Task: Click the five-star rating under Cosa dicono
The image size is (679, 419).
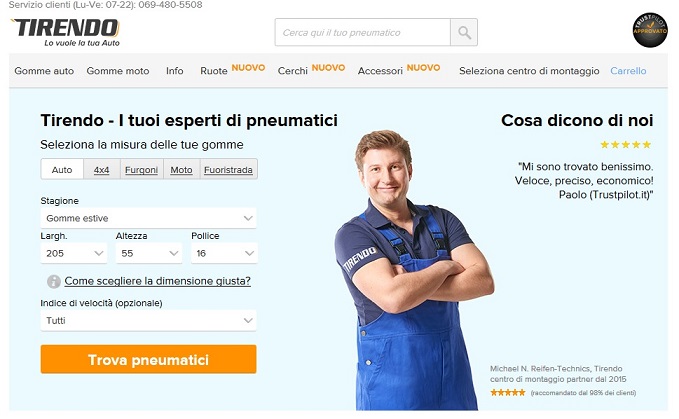Action: (625, 145)
